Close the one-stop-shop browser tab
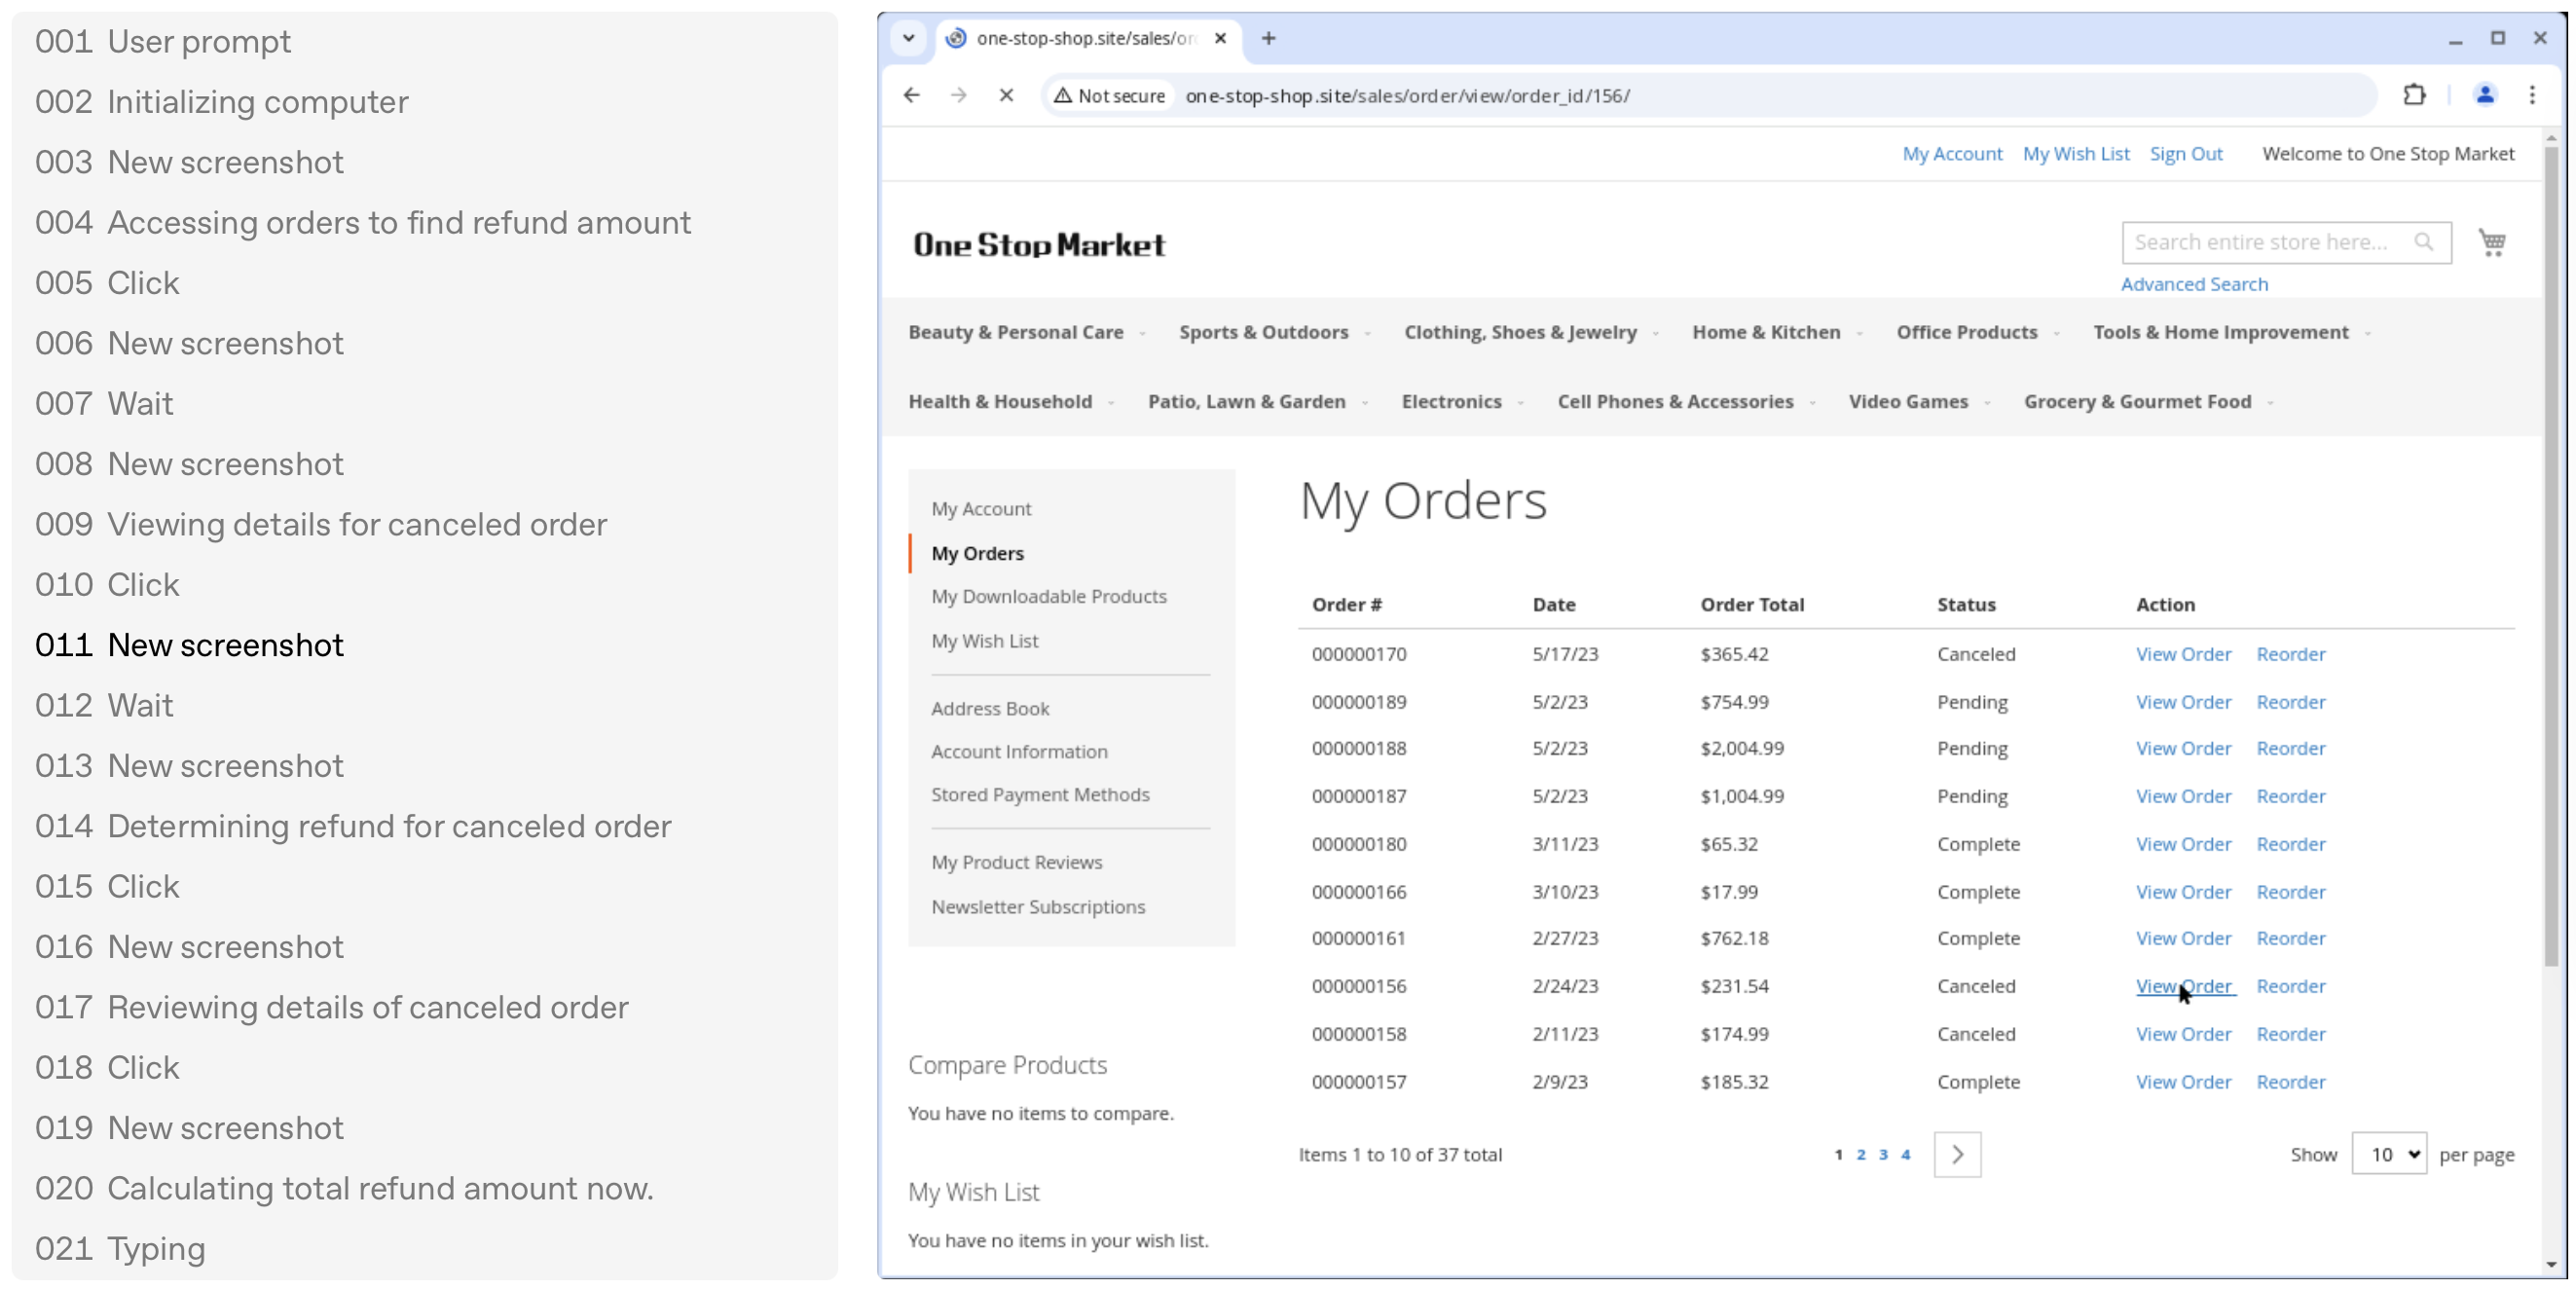Image resolution: width=2576 pixels, height=1289 pixels. tap(1220, 38)
